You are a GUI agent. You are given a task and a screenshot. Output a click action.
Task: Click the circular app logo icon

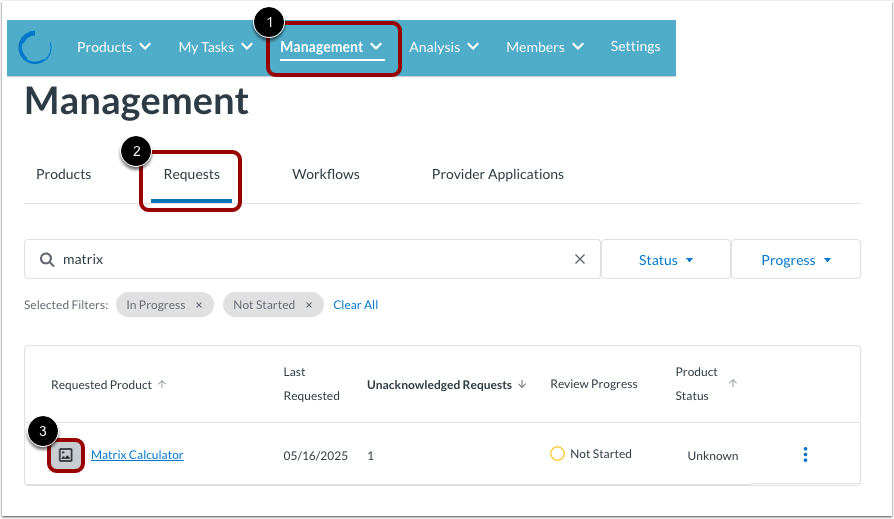coord(35,47)
